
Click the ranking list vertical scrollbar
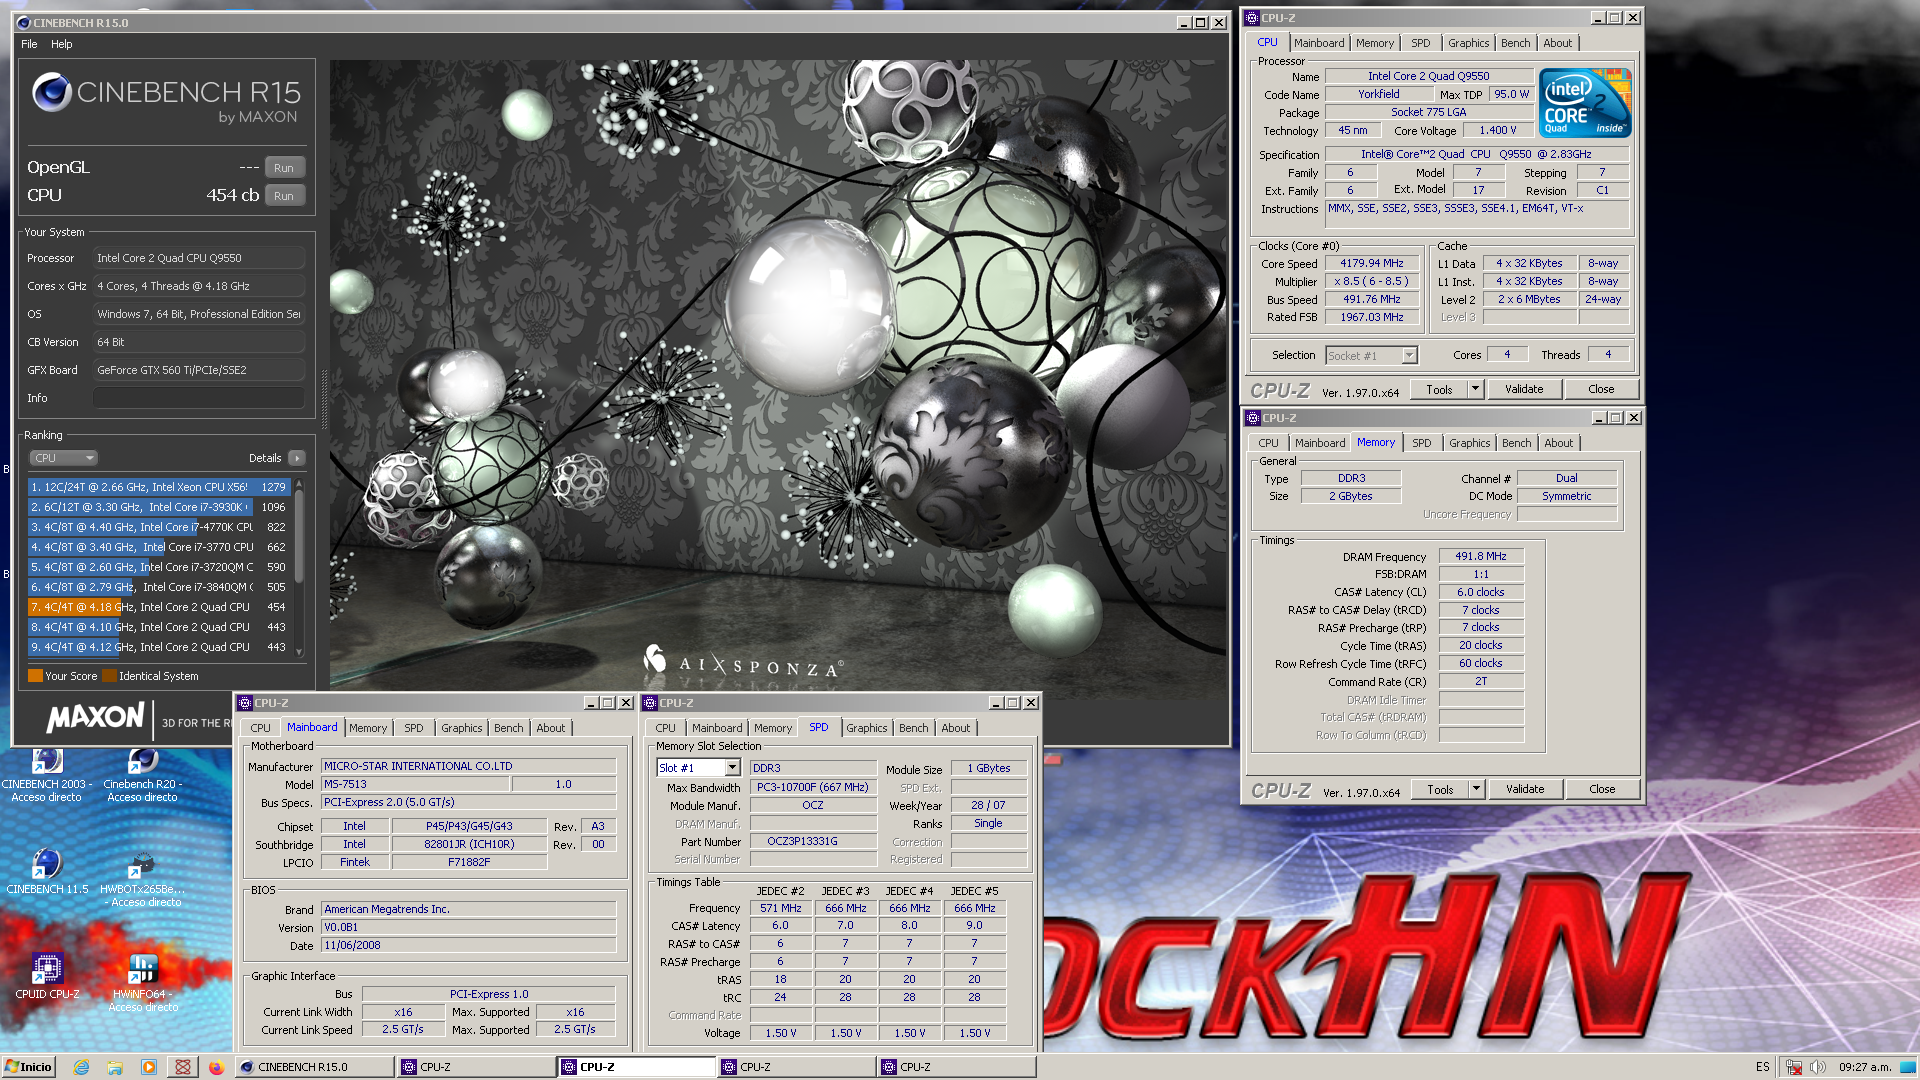click(x=298, y=566)
